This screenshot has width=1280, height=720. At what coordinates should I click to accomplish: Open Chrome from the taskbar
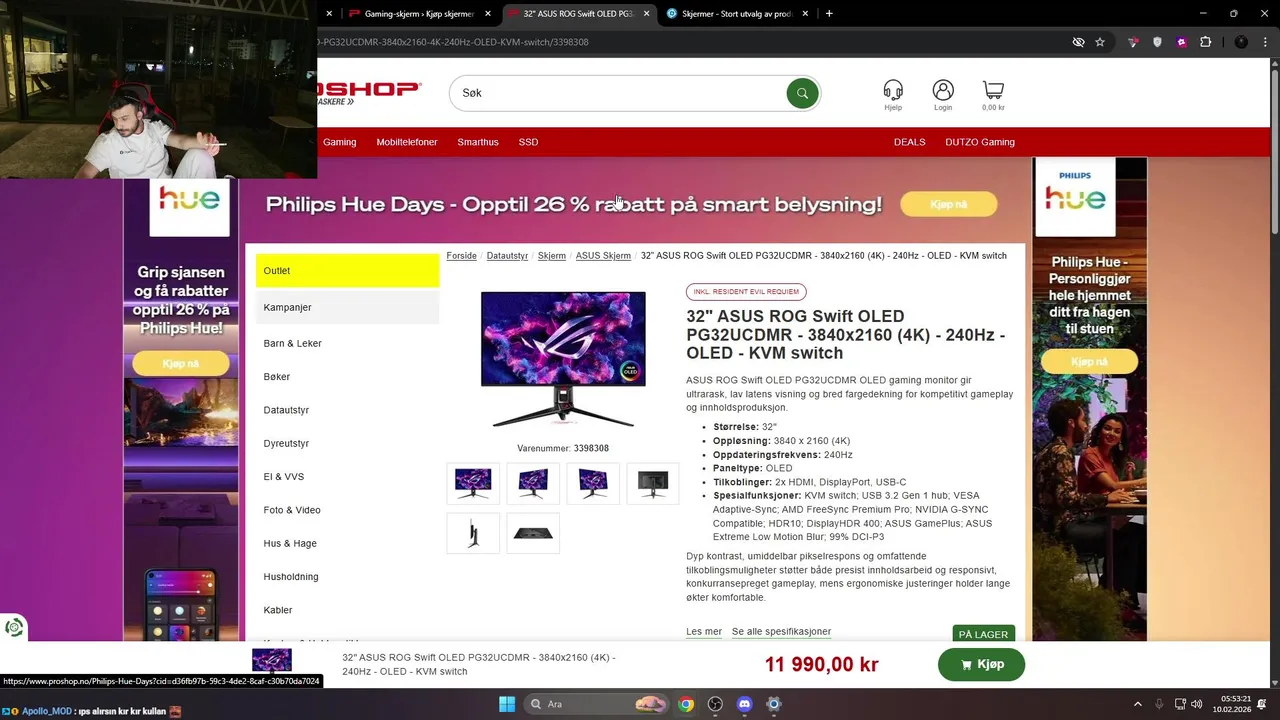686,704
